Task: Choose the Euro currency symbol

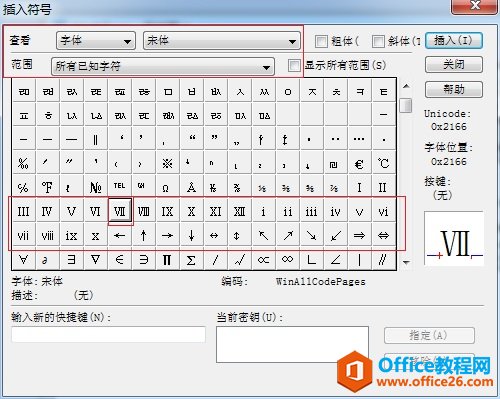Action: click(x=360, y=163)
